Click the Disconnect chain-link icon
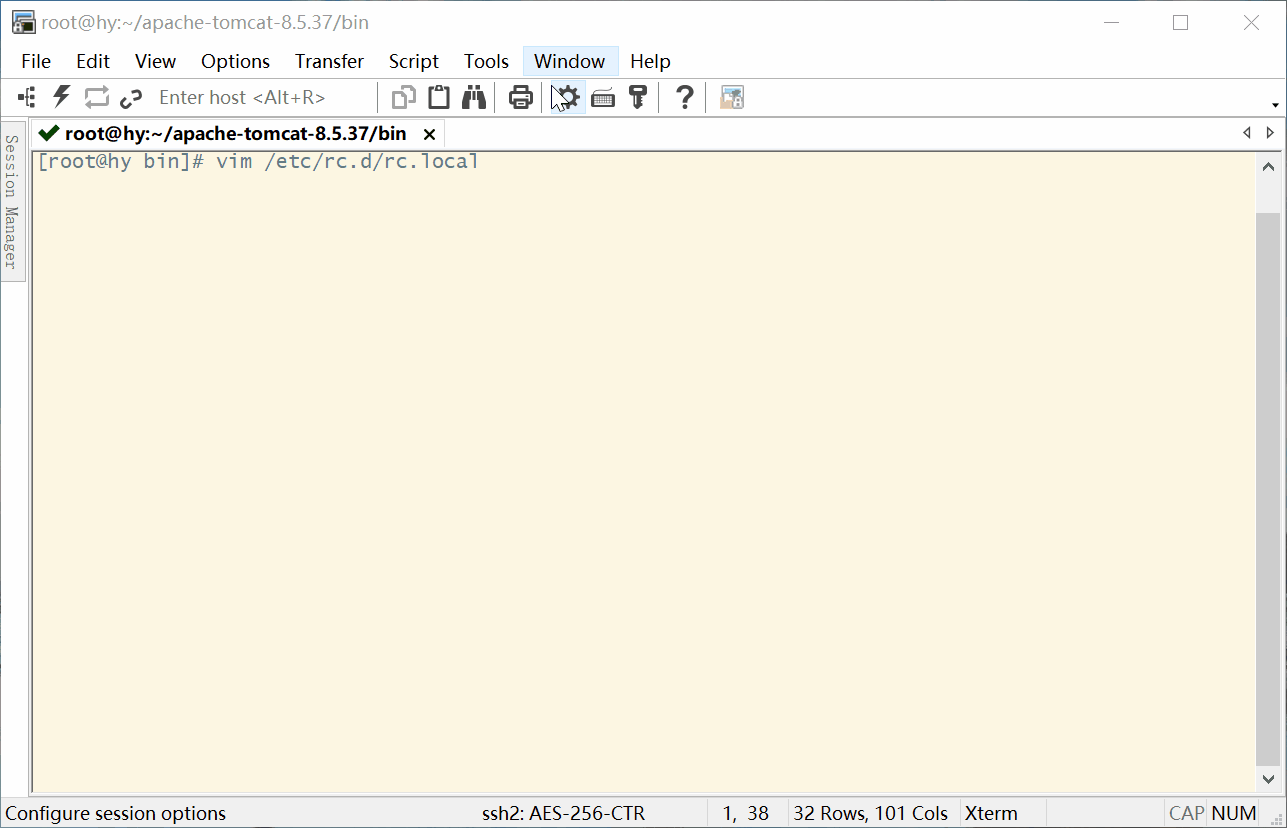 click(x=131, y=97)
